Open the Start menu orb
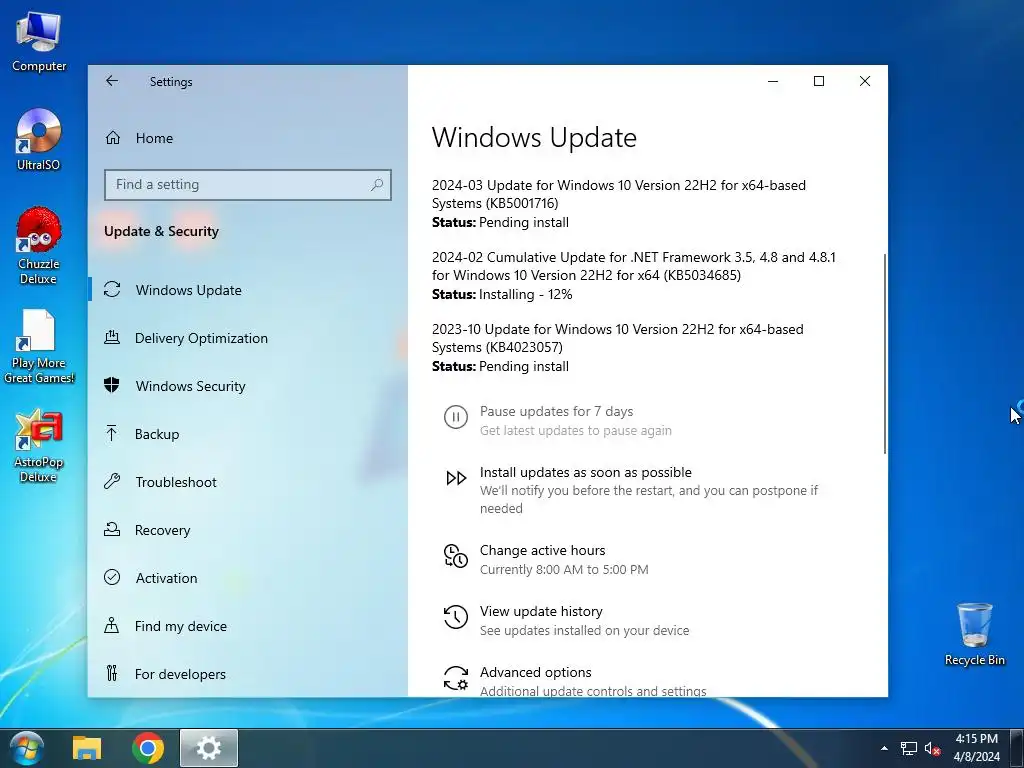Screen dimensions: 1024x768 pyautogui.click(x=27, y=748)
